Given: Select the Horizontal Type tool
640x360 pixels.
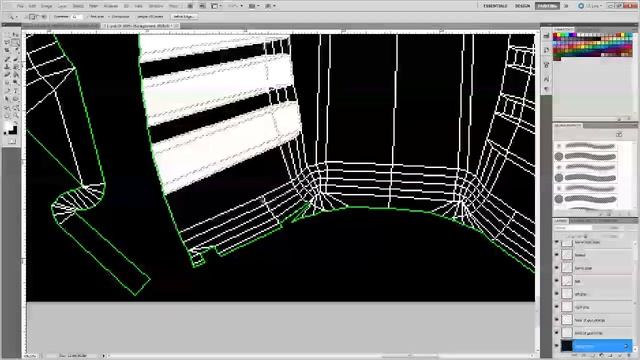Looking at the screenshot, I should point(16,91).
